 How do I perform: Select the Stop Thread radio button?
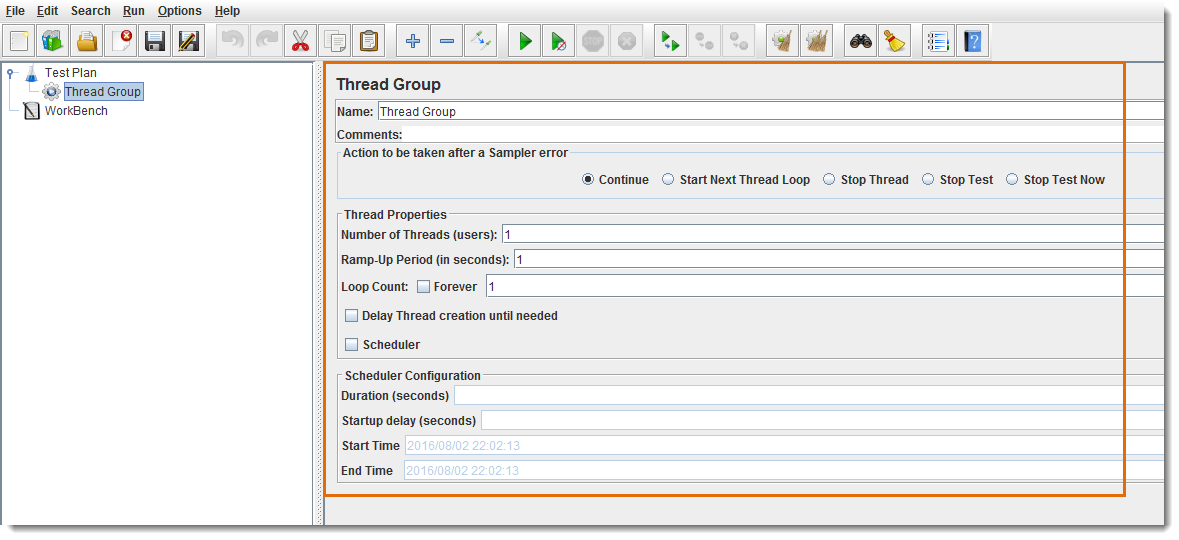coord(829,180)
